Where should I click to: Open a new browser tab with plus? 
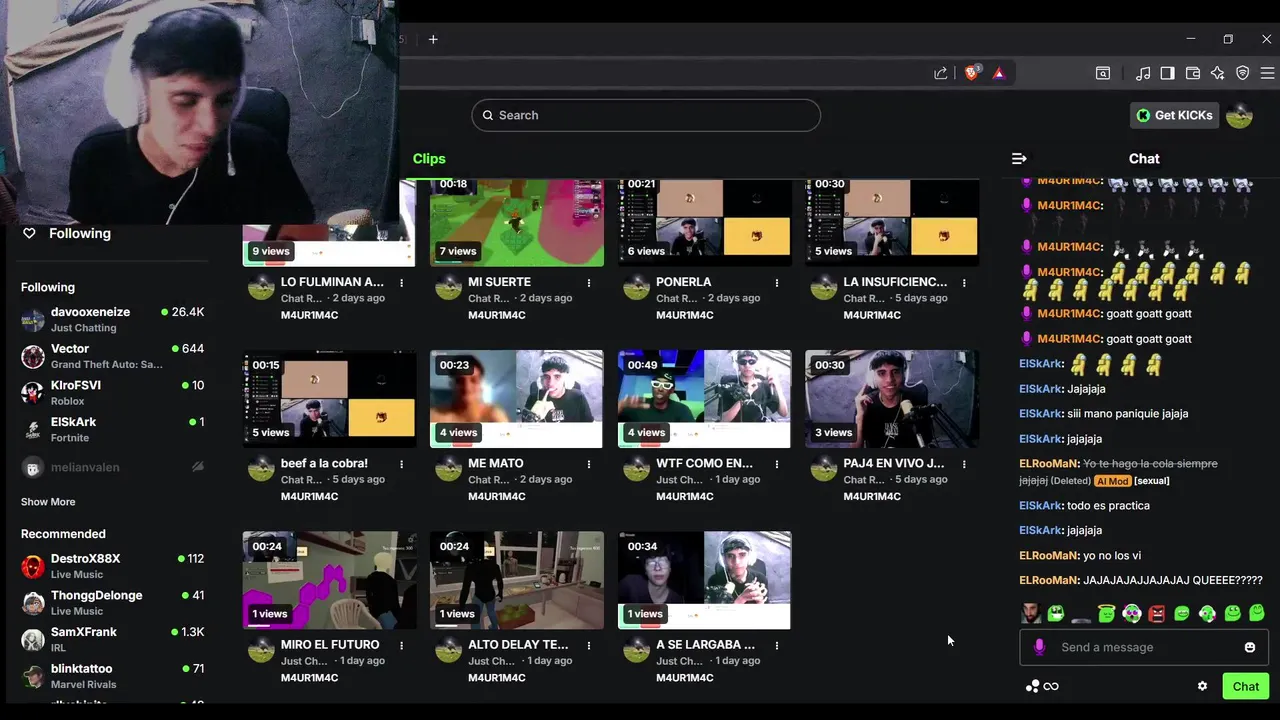point(433,39)
